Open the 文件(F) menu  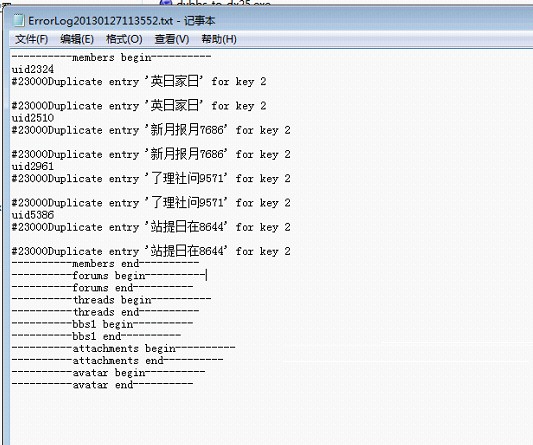click(31, 39)
